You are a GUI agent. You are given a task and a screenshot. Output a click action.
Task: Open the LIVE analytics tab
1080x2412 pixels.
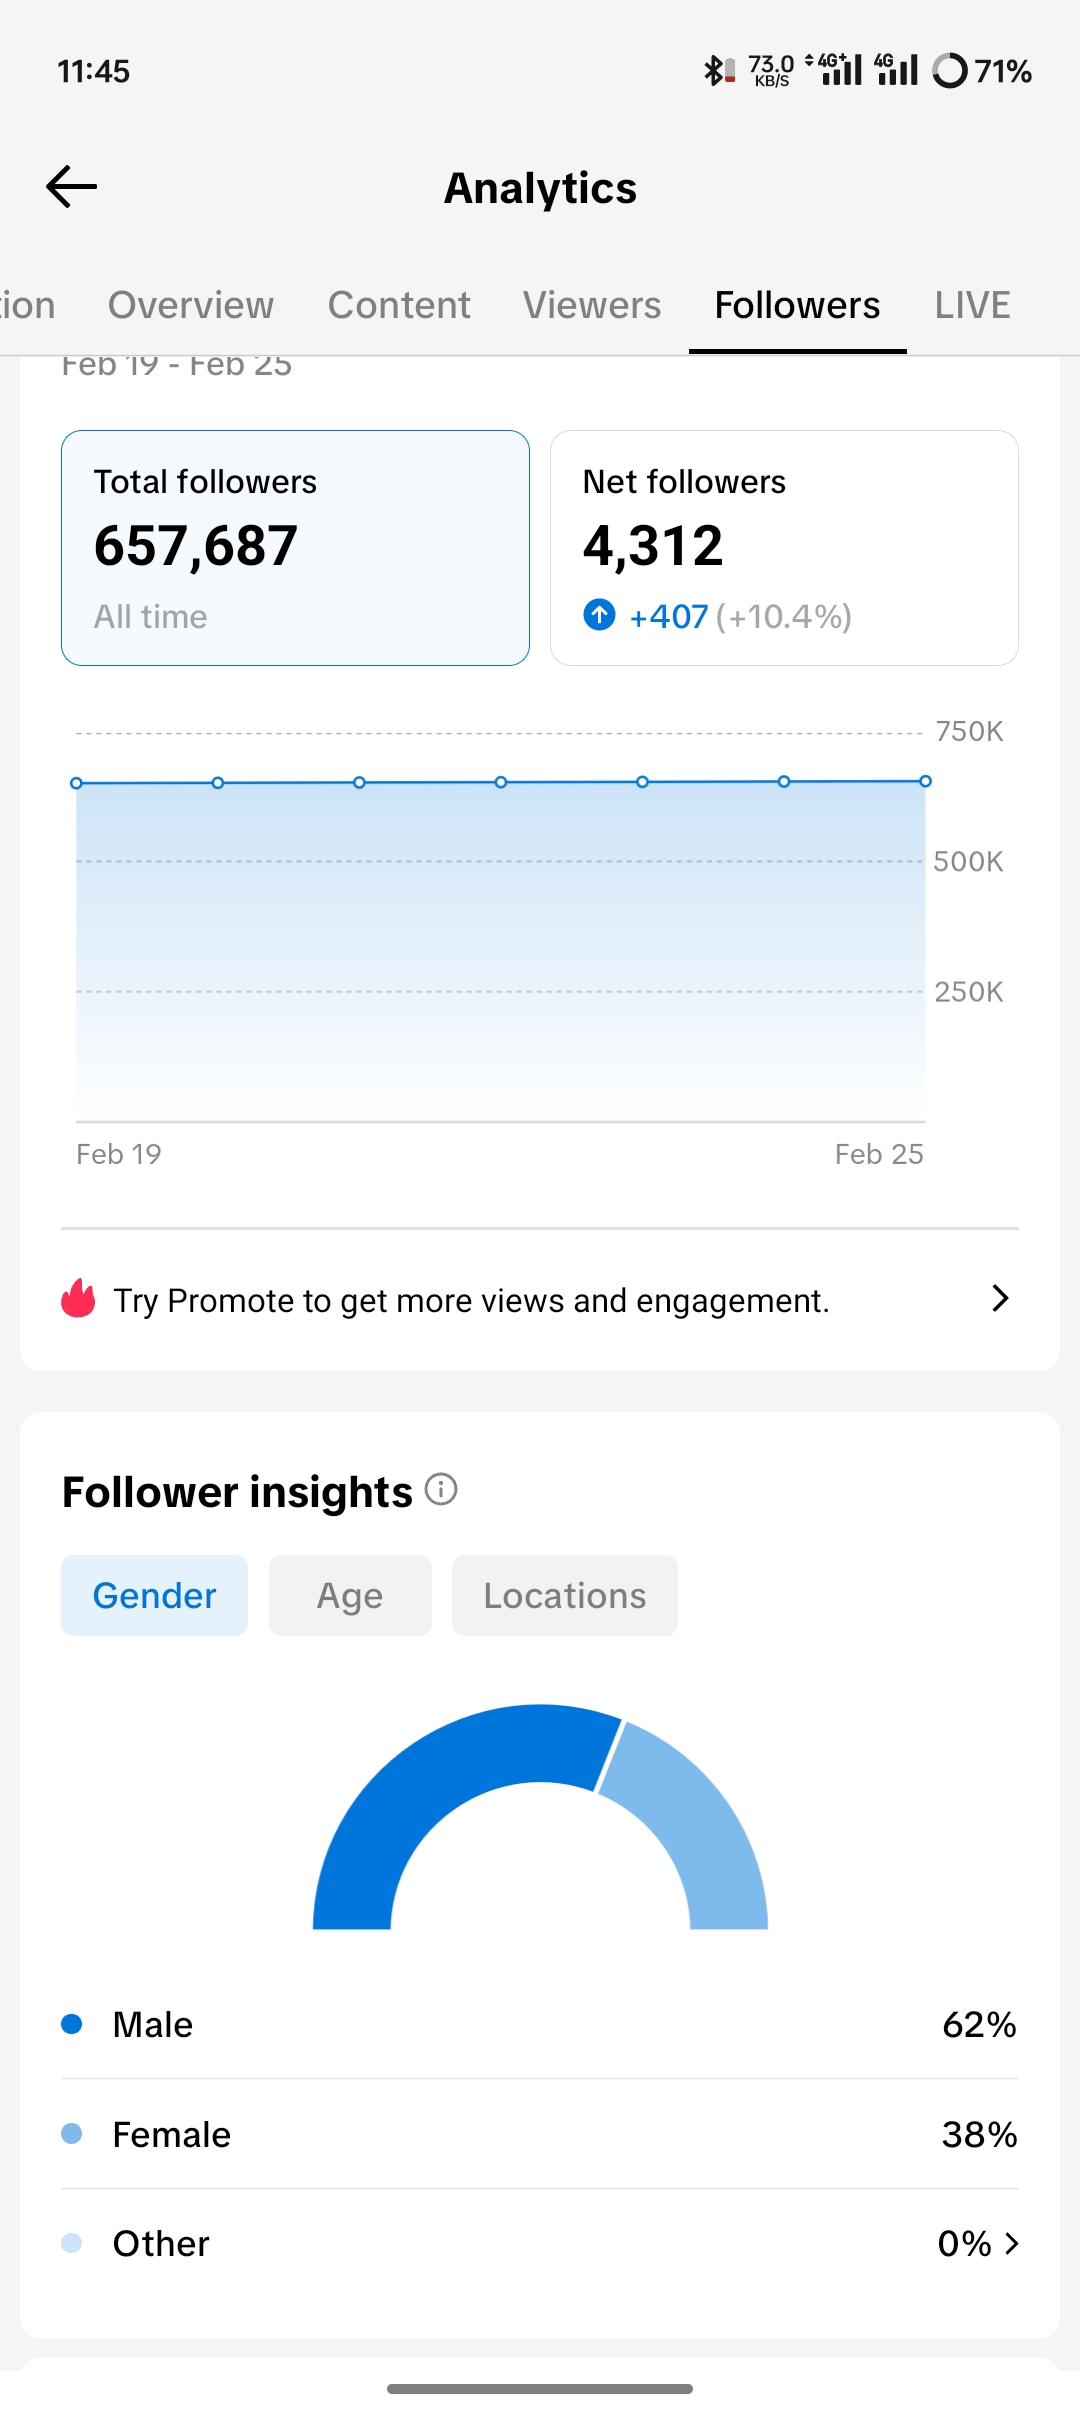coord(972,305)
